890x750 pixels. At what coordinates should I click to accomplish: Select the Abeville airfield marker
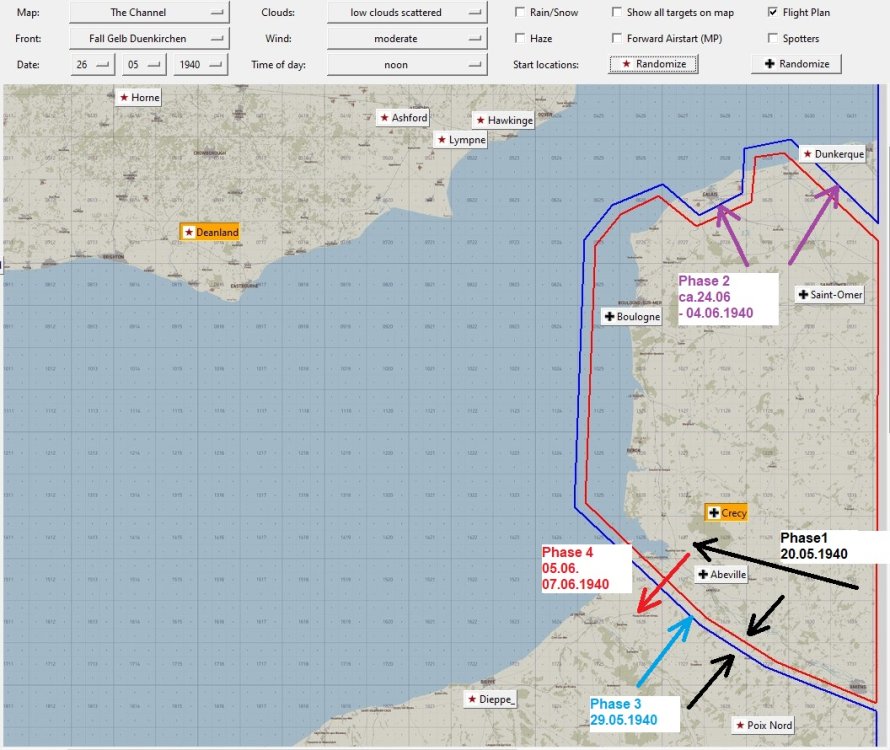pos(721,574)
